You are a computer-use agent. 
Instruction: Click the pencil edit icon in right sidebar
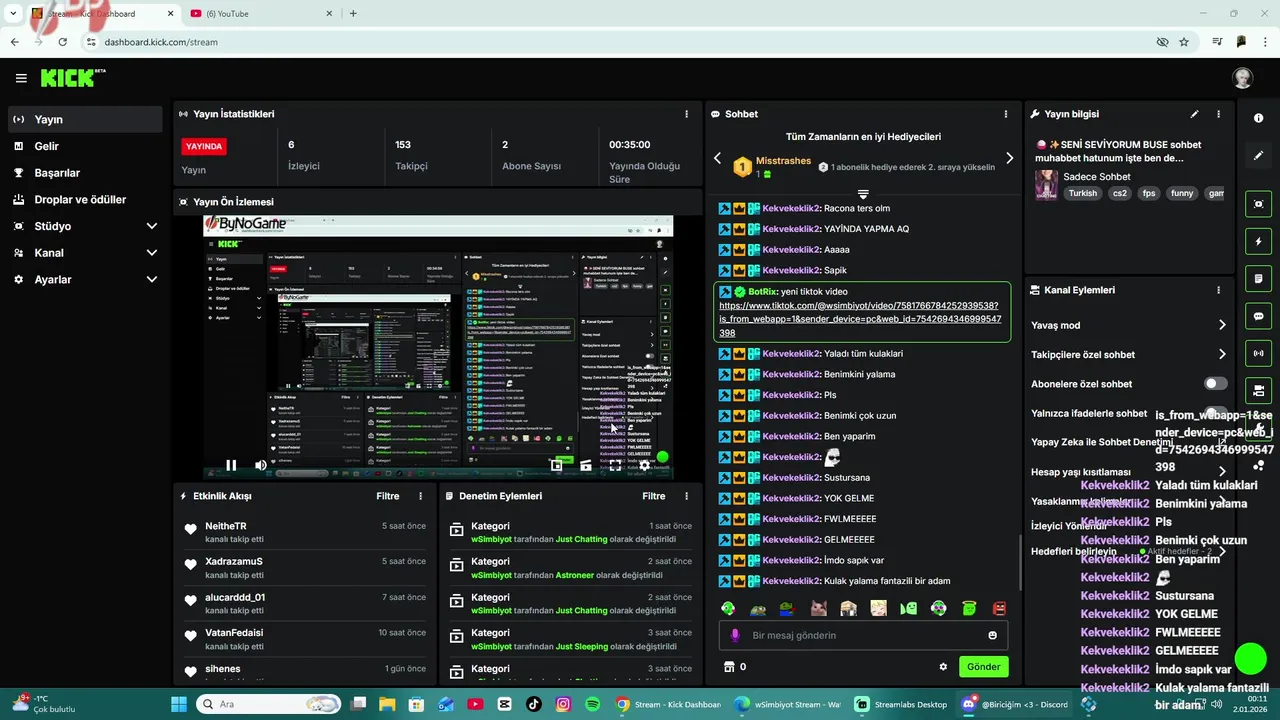tap(1258, 156)
